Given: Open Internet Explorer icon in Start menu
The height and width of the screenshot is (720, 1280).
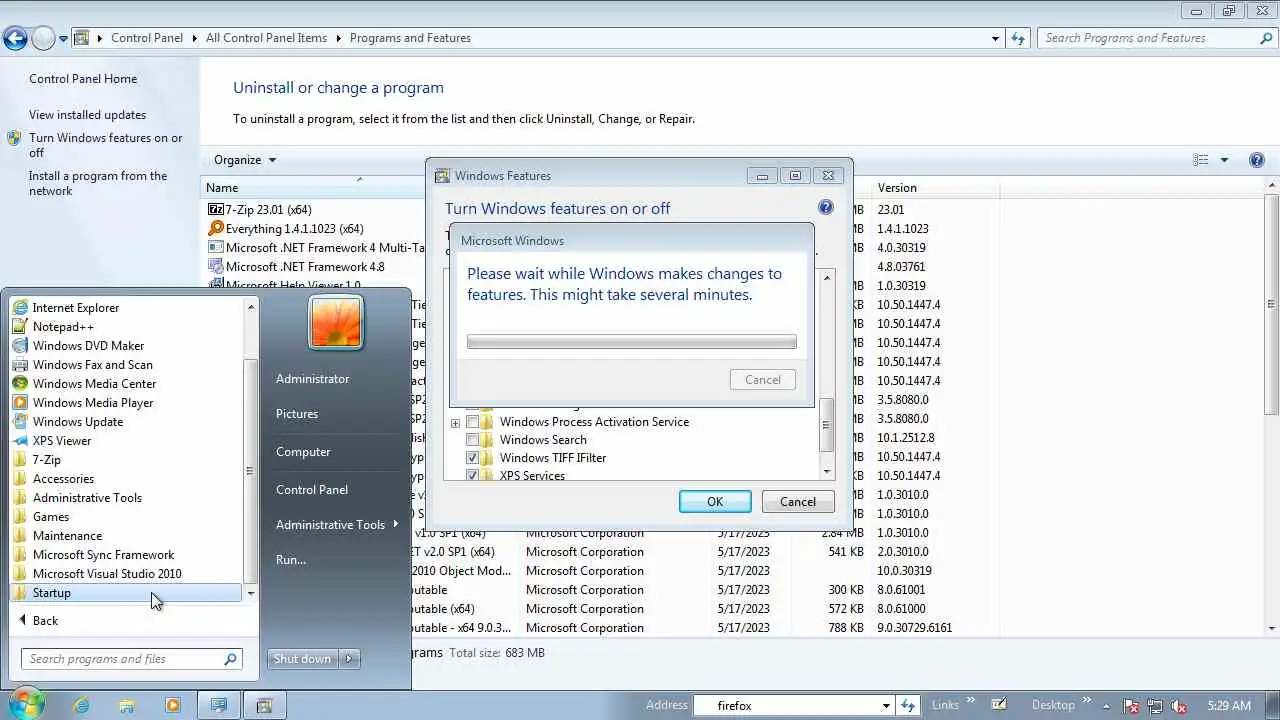Looking at the screenshot, I should [20, 308].
